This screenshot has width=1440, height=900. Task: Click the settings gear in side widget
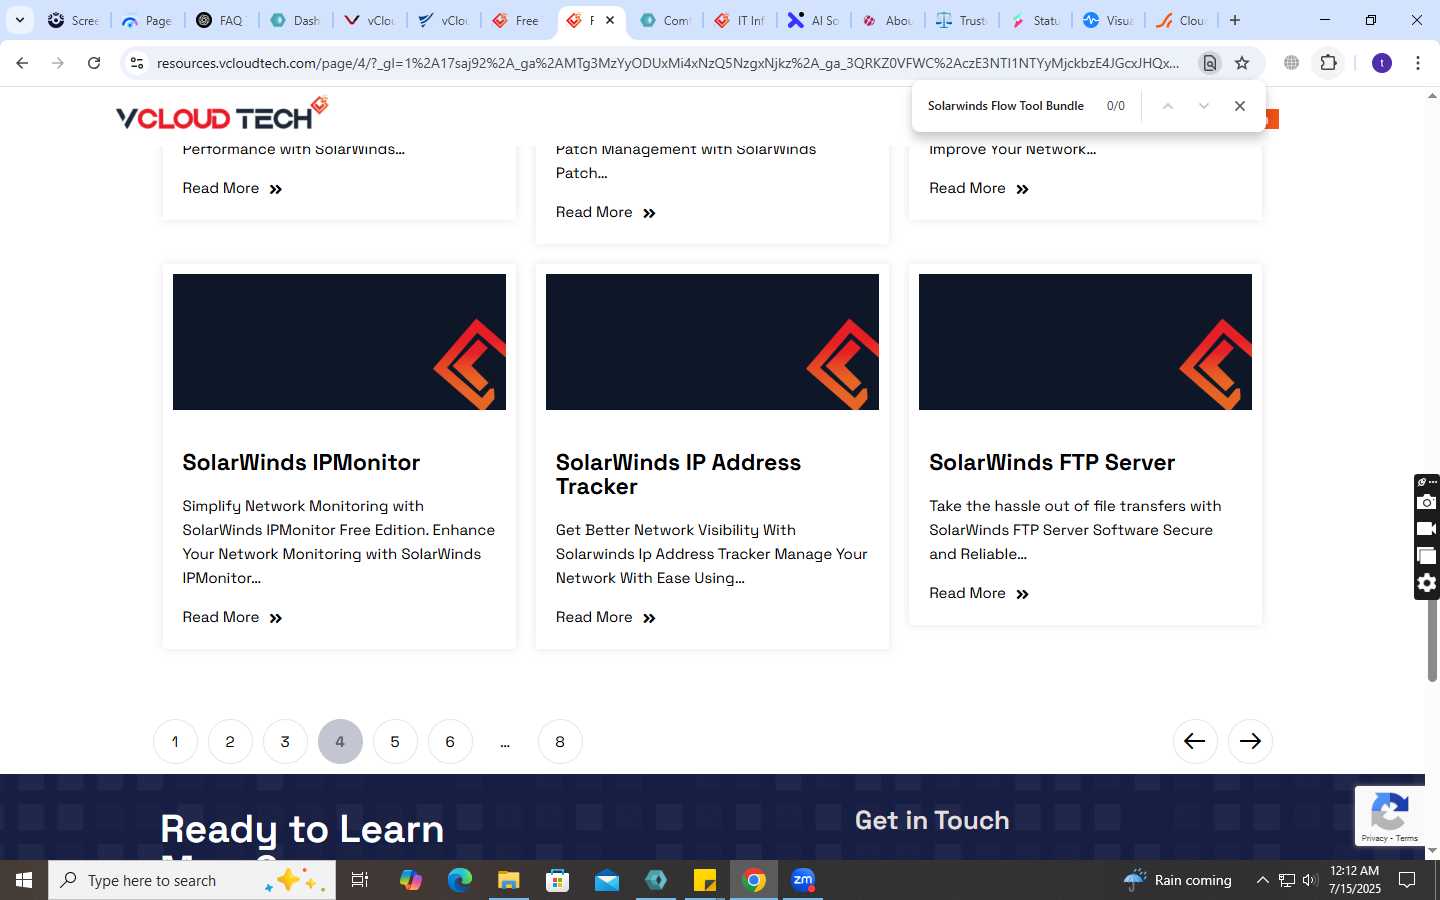pyautogui.click(x=1427, y=583)
